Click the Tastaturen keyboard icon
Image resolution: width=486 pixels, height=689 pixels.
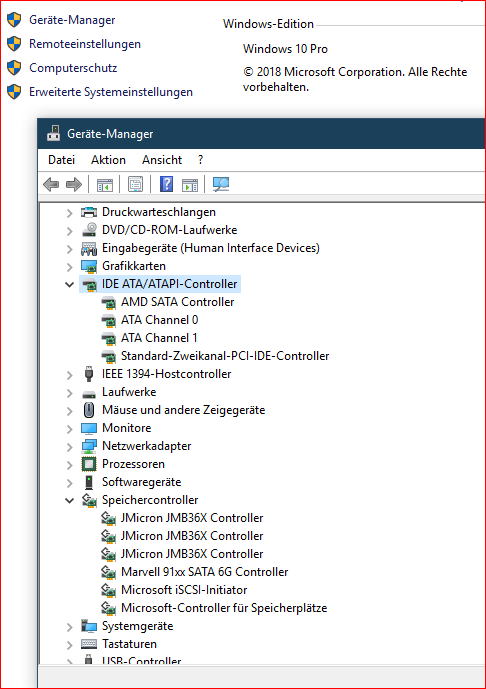(89, 644)
